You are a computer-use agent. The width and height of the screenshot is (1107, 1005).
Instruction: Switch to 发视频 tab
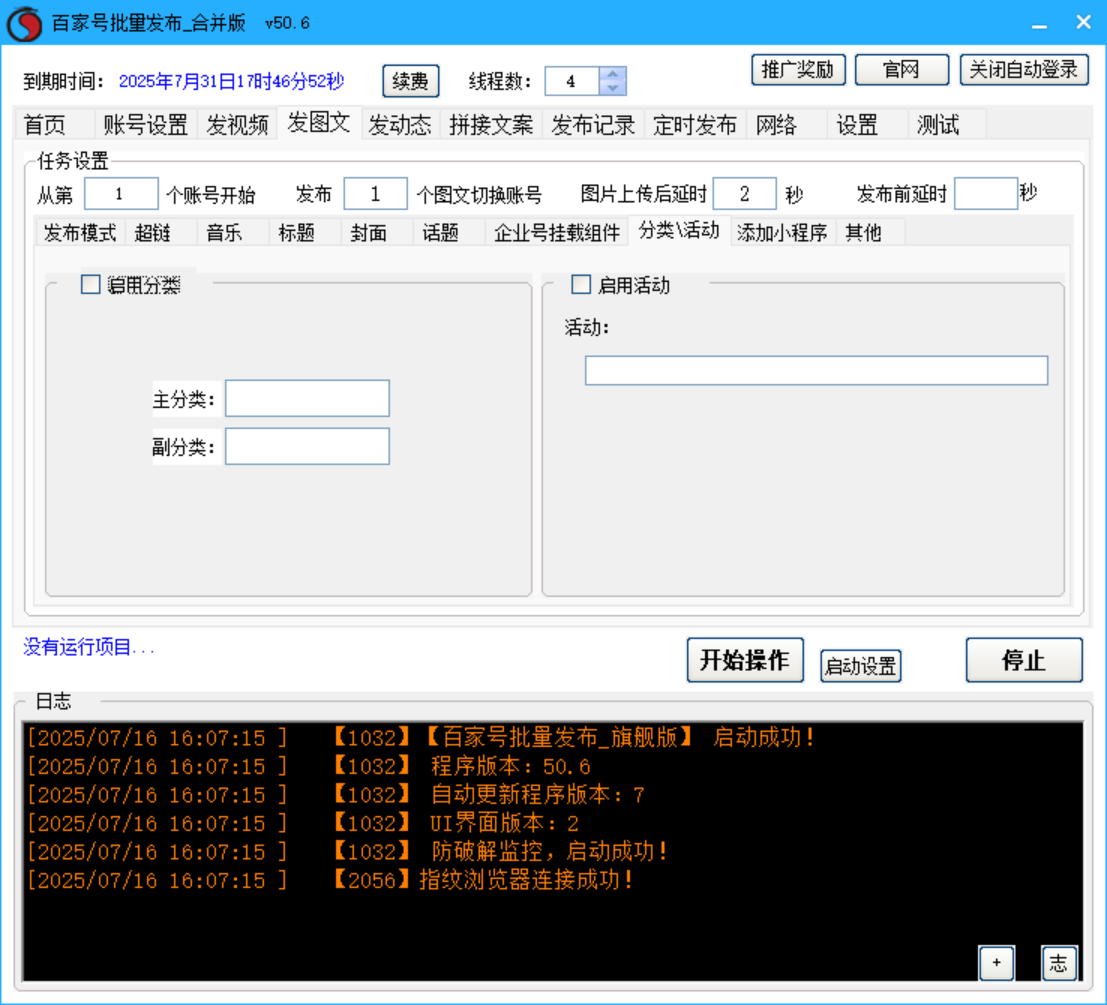tap(237, 125)
